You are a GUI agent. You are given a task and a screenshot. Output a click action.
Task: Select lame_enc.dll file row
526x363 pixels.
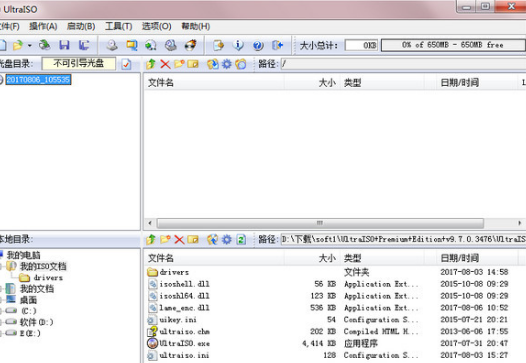[x=335, y=308]
